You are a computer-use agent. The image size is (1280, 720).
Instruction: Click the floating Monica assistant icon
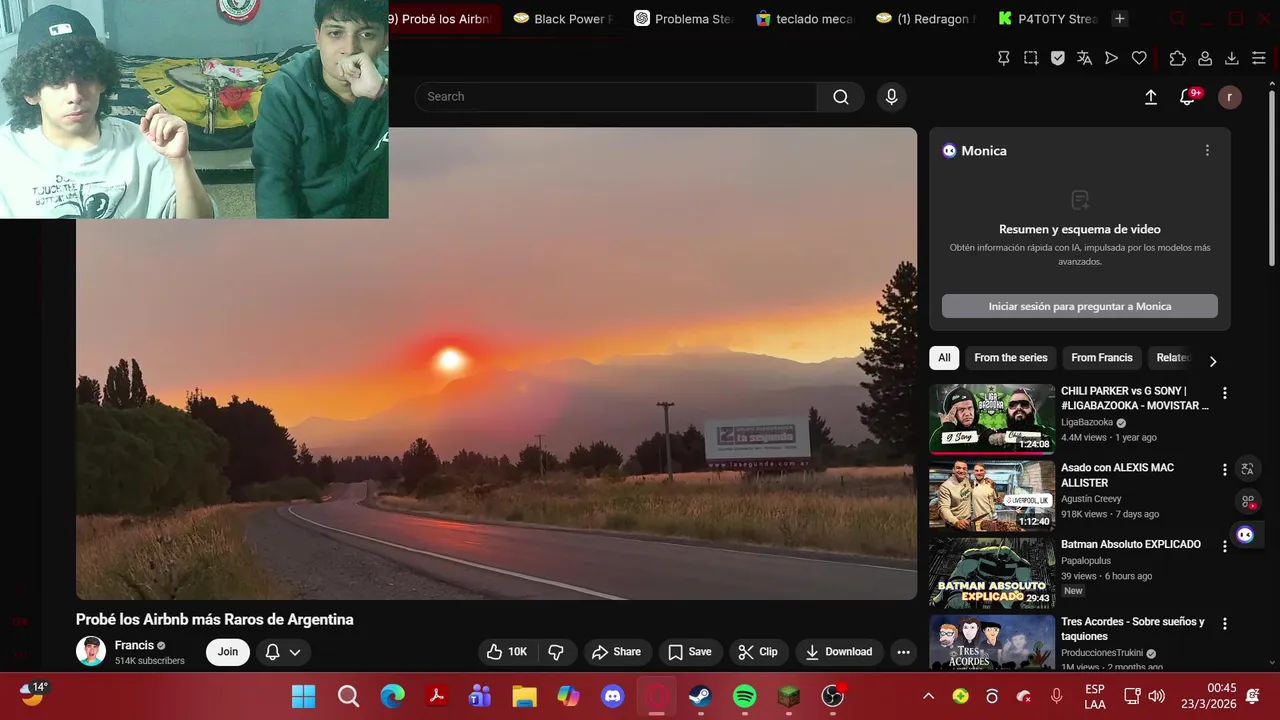[x=1245, y=534]
